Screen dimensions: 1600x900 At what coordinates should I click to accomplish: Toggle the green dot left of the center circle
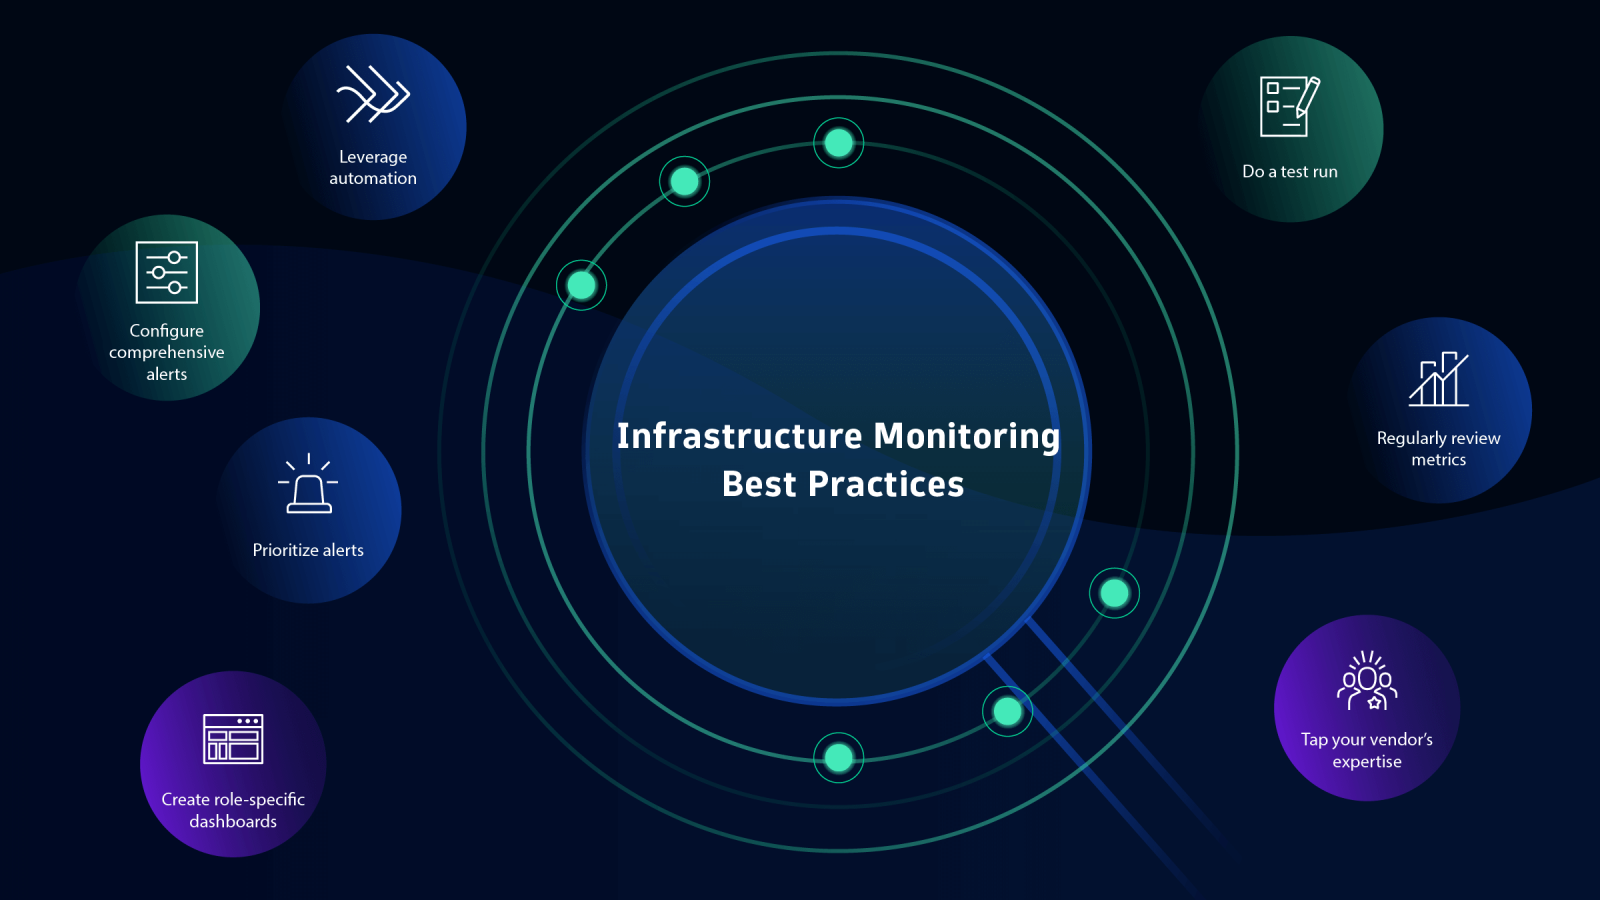click(x=581, y=284)
